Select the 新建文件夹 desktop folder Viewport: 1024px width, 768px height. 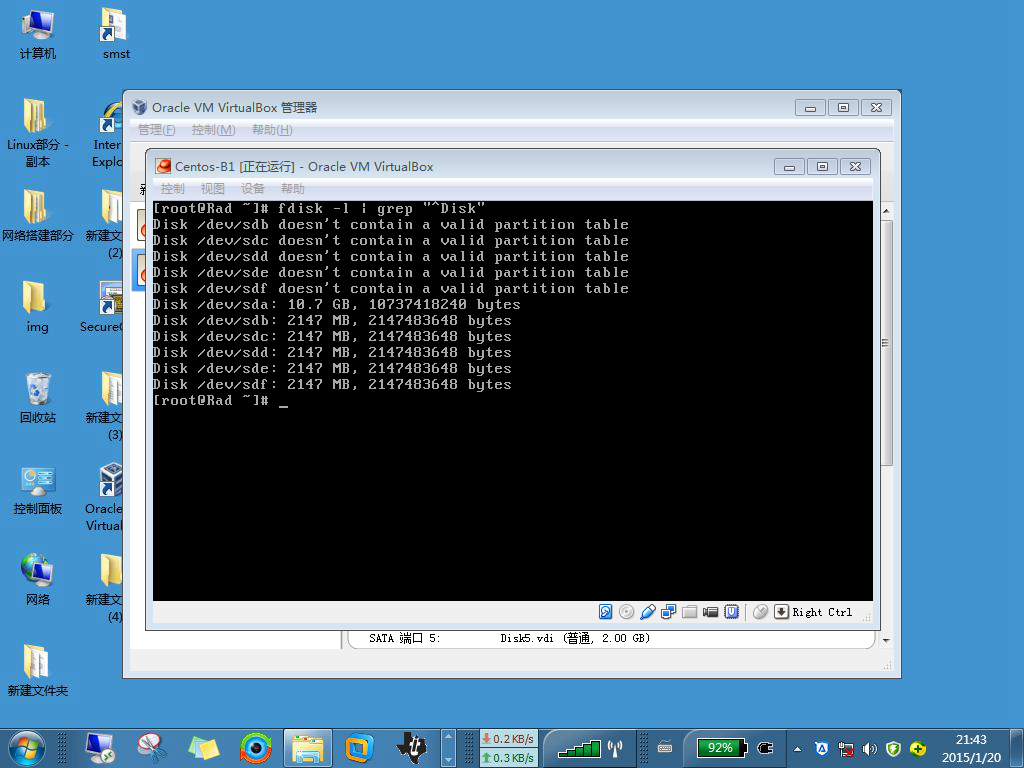tap(37, 671)
